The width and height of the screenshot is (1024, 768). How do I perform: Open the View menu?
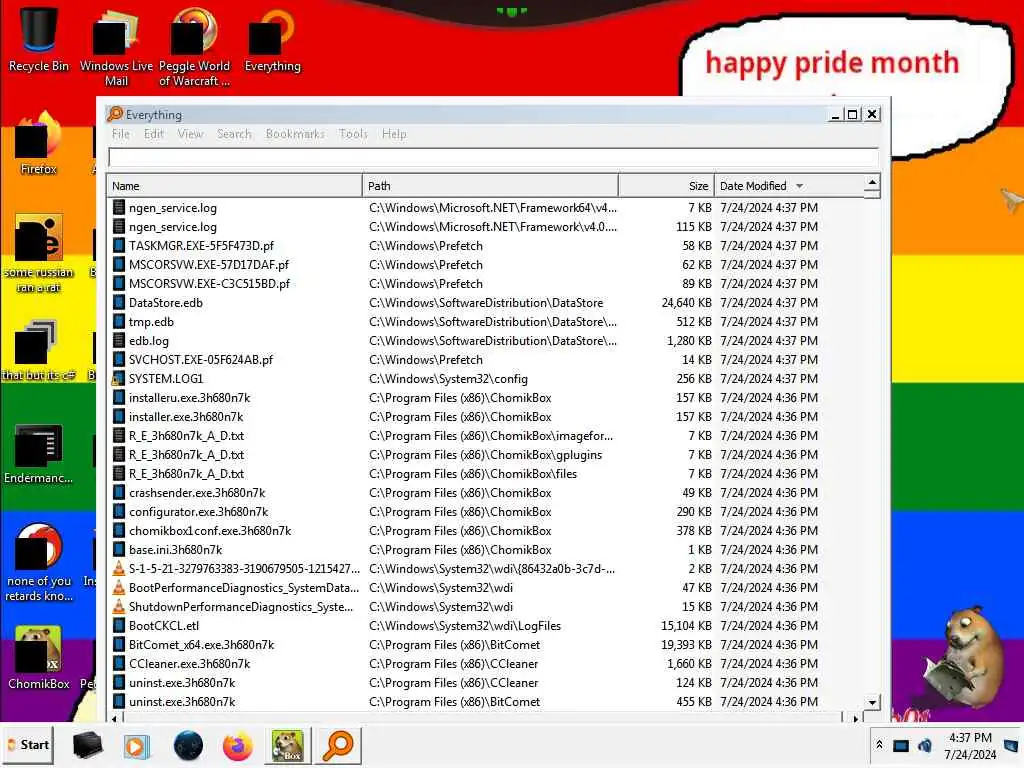[191, 134]
